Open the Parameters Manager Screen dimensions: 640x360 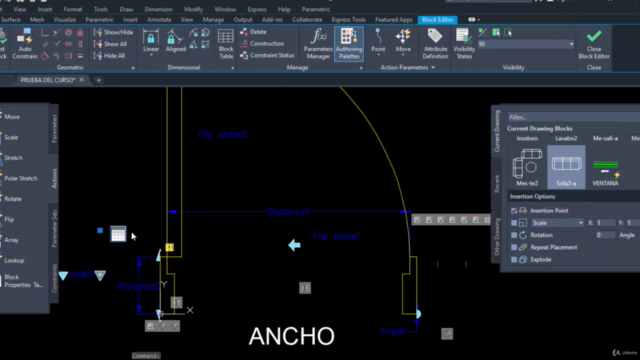tap(318, 44)
